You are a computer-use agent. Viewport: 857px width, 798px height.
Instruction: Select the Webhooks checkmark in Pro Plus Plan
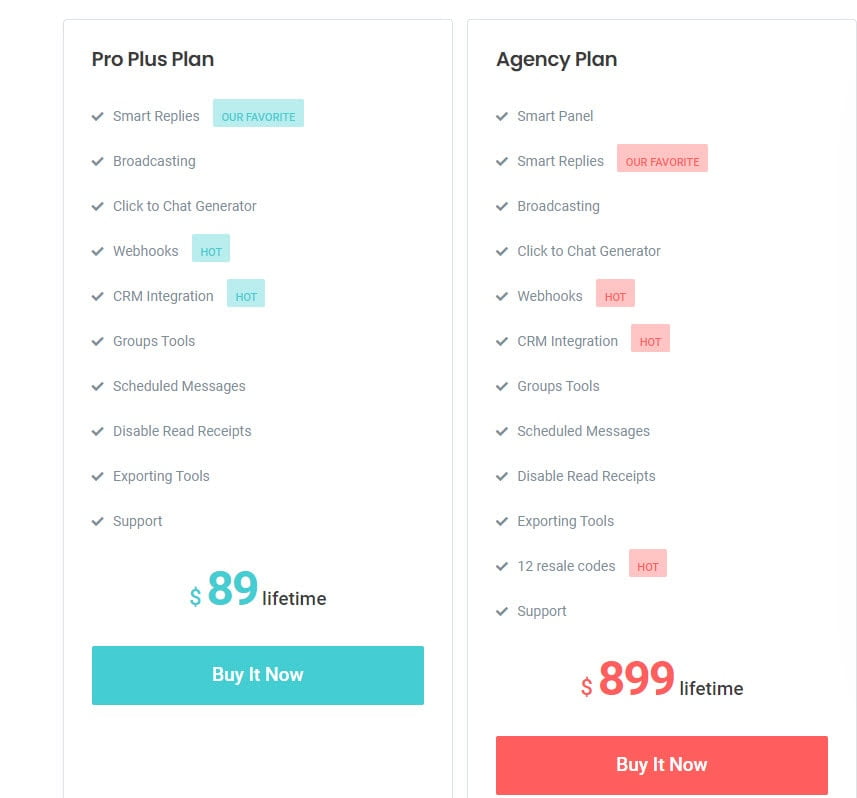98,251
